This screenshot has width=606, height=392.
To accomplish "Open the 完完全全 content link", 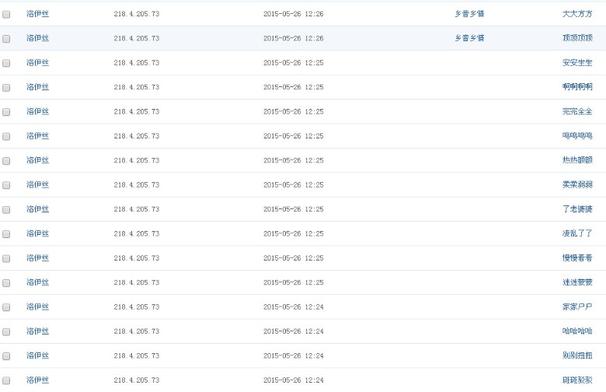I will tap(577, 111).
